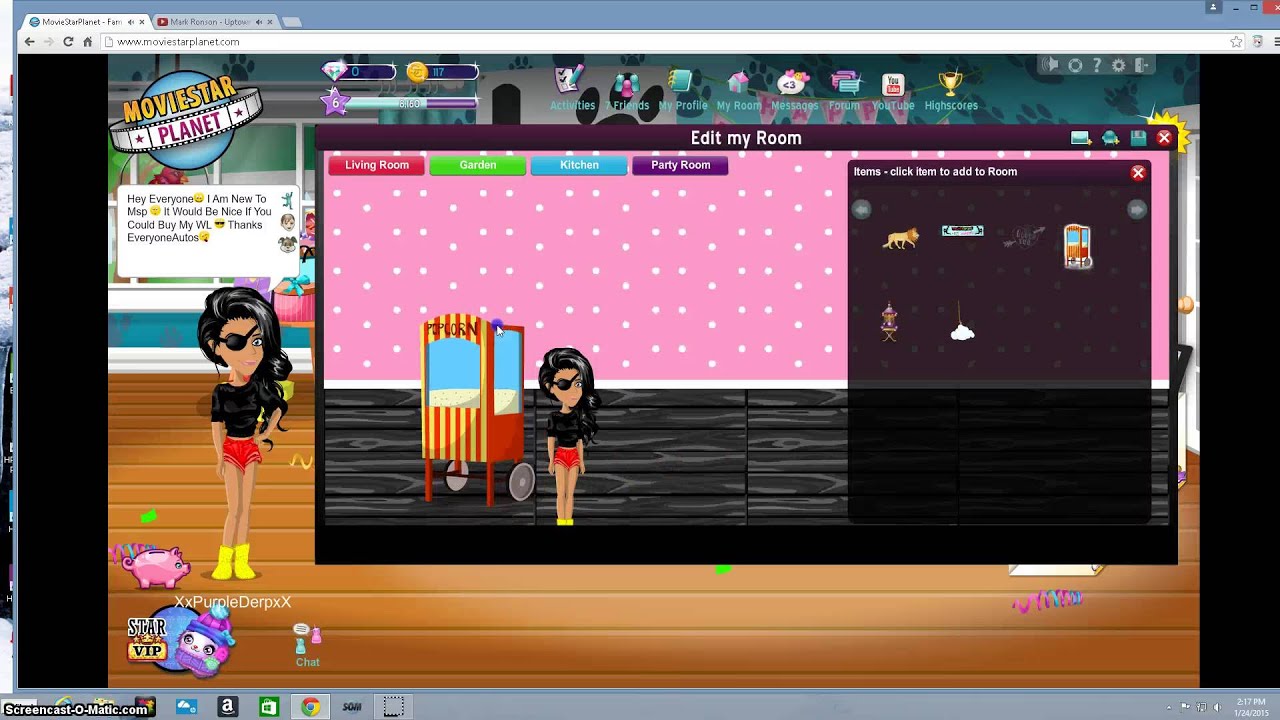The height and width of the screenshot is (720, 1280).
Task: Open Windows Store from taskbar
Action: (x=269, y=707)
